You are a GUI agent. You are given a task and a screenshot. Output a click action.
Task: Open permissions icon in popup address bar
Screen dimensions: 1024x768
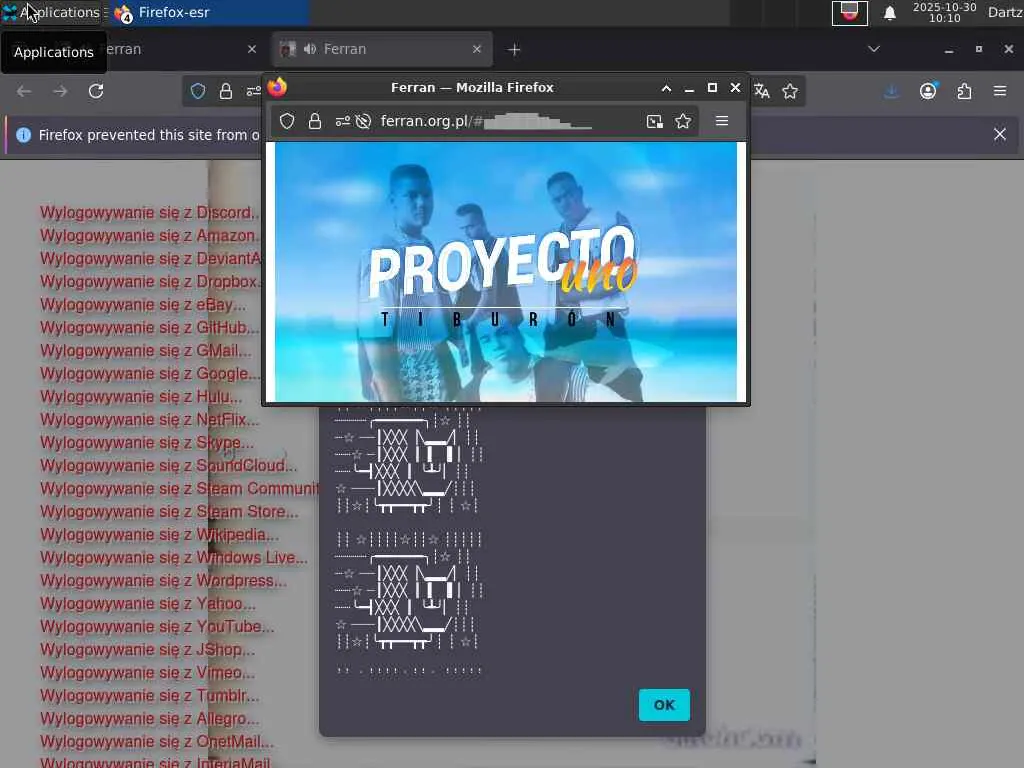click(343, 121)
